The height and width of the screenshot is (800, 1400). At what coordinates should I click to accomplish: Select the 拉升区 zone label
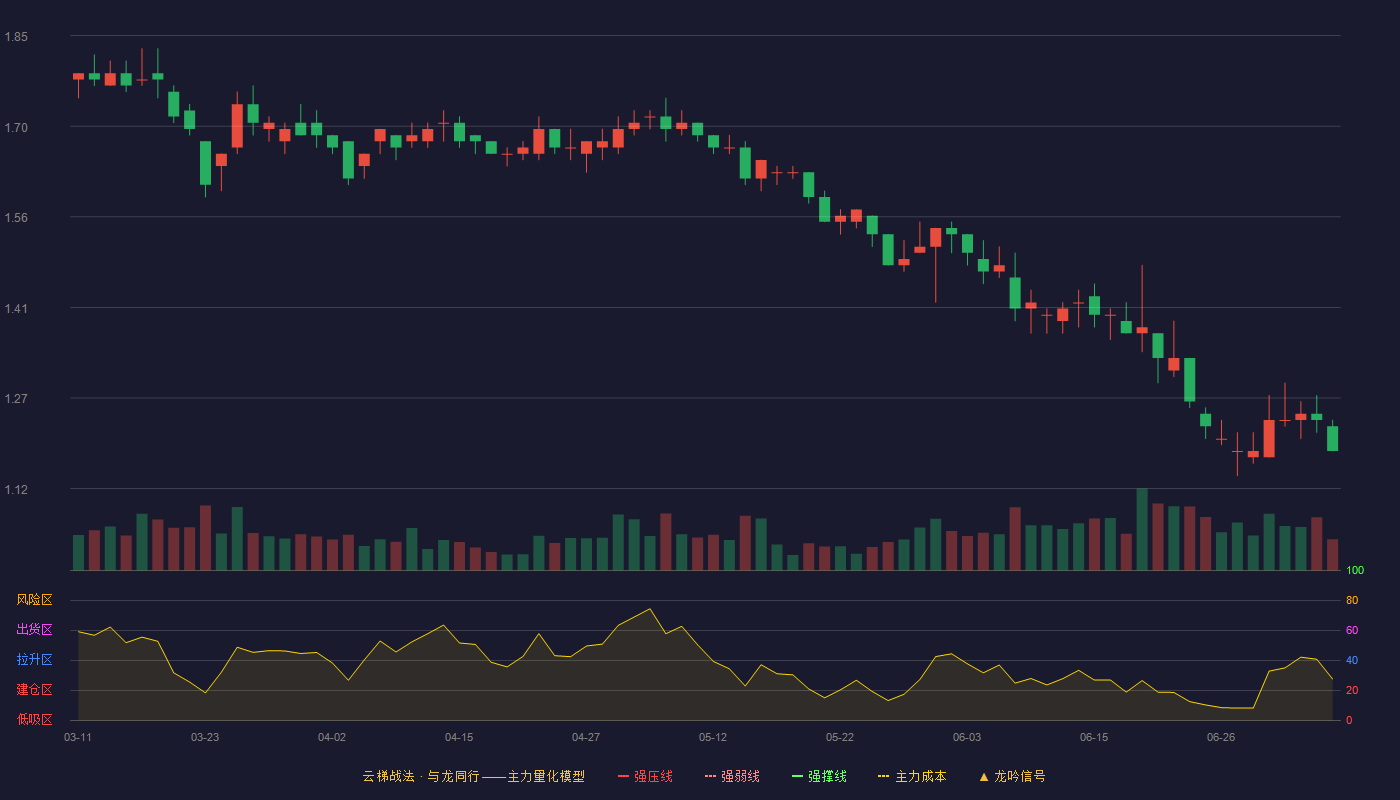click(34, 660)
